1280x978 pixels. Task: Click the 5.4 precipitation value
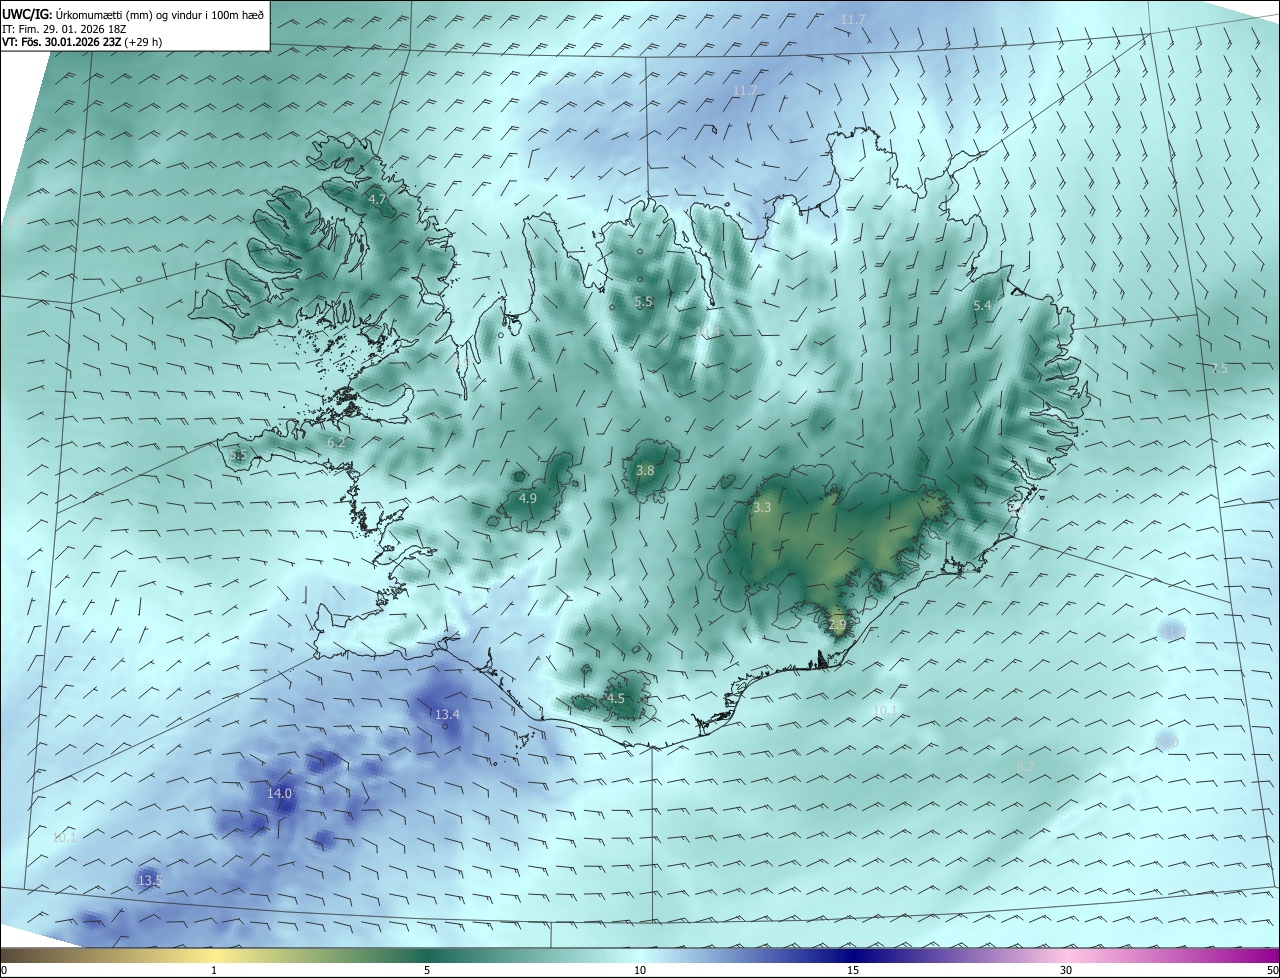tap(982, 305)
